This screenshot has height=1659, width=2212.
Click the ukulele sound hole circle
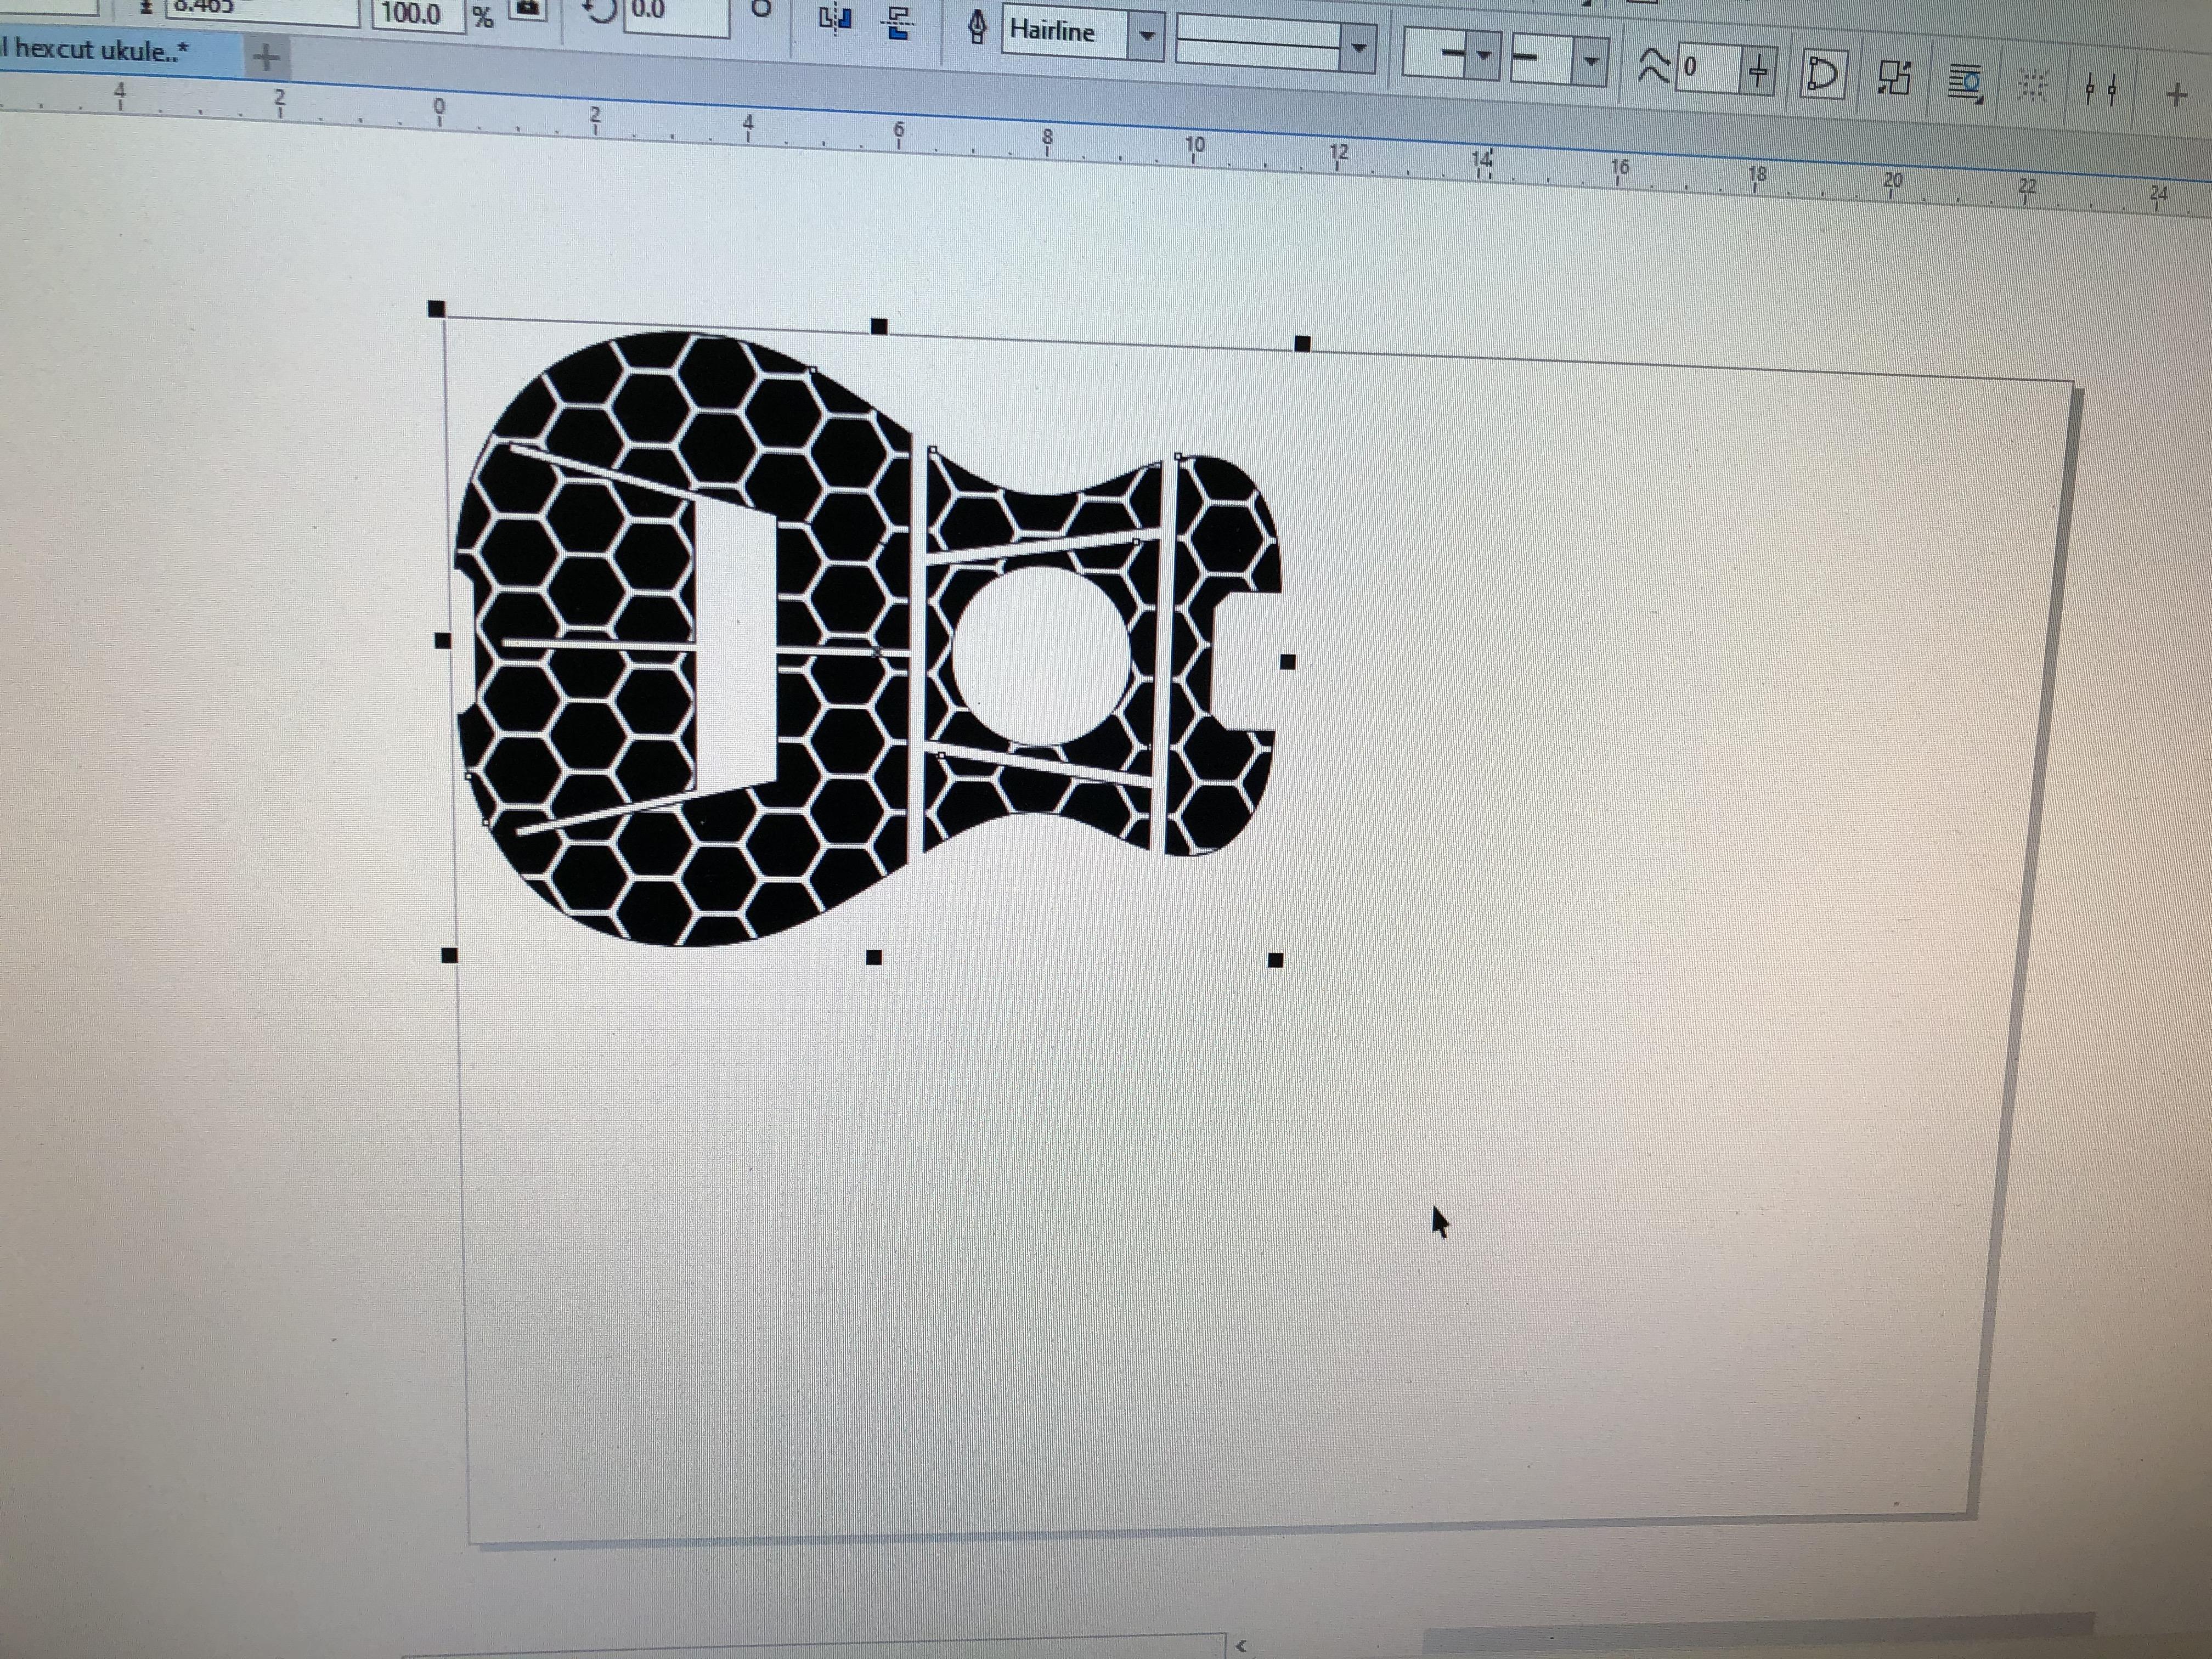[x=1040, y=657]
